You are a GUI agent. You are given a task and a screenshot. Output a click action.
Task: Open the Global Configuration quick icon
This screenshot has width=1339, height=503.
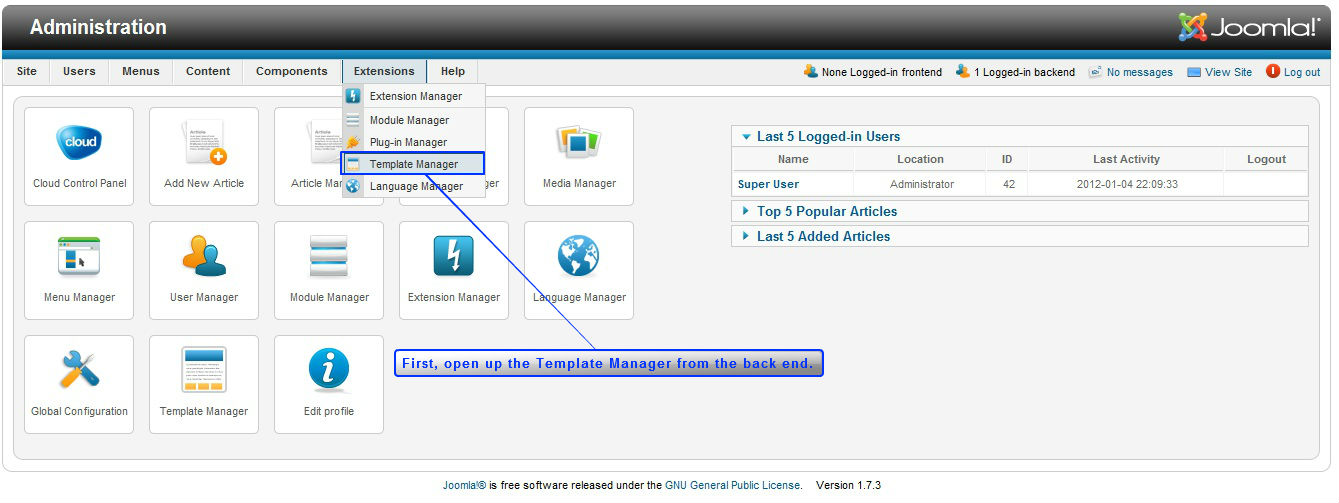(x=79, y=385)
